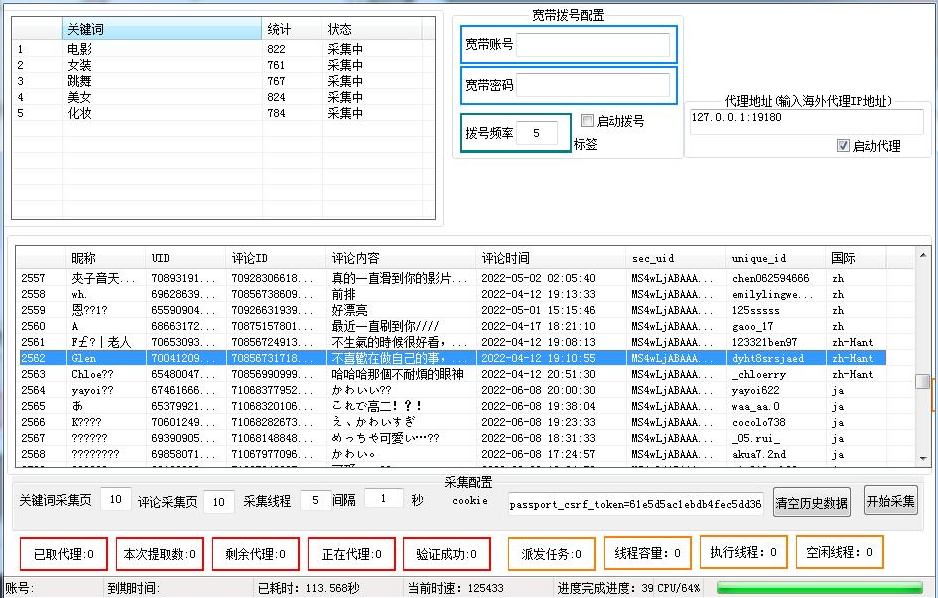Sort by the 关键词 column header
Screen dimensions: 938x598
tap(160, 30)
